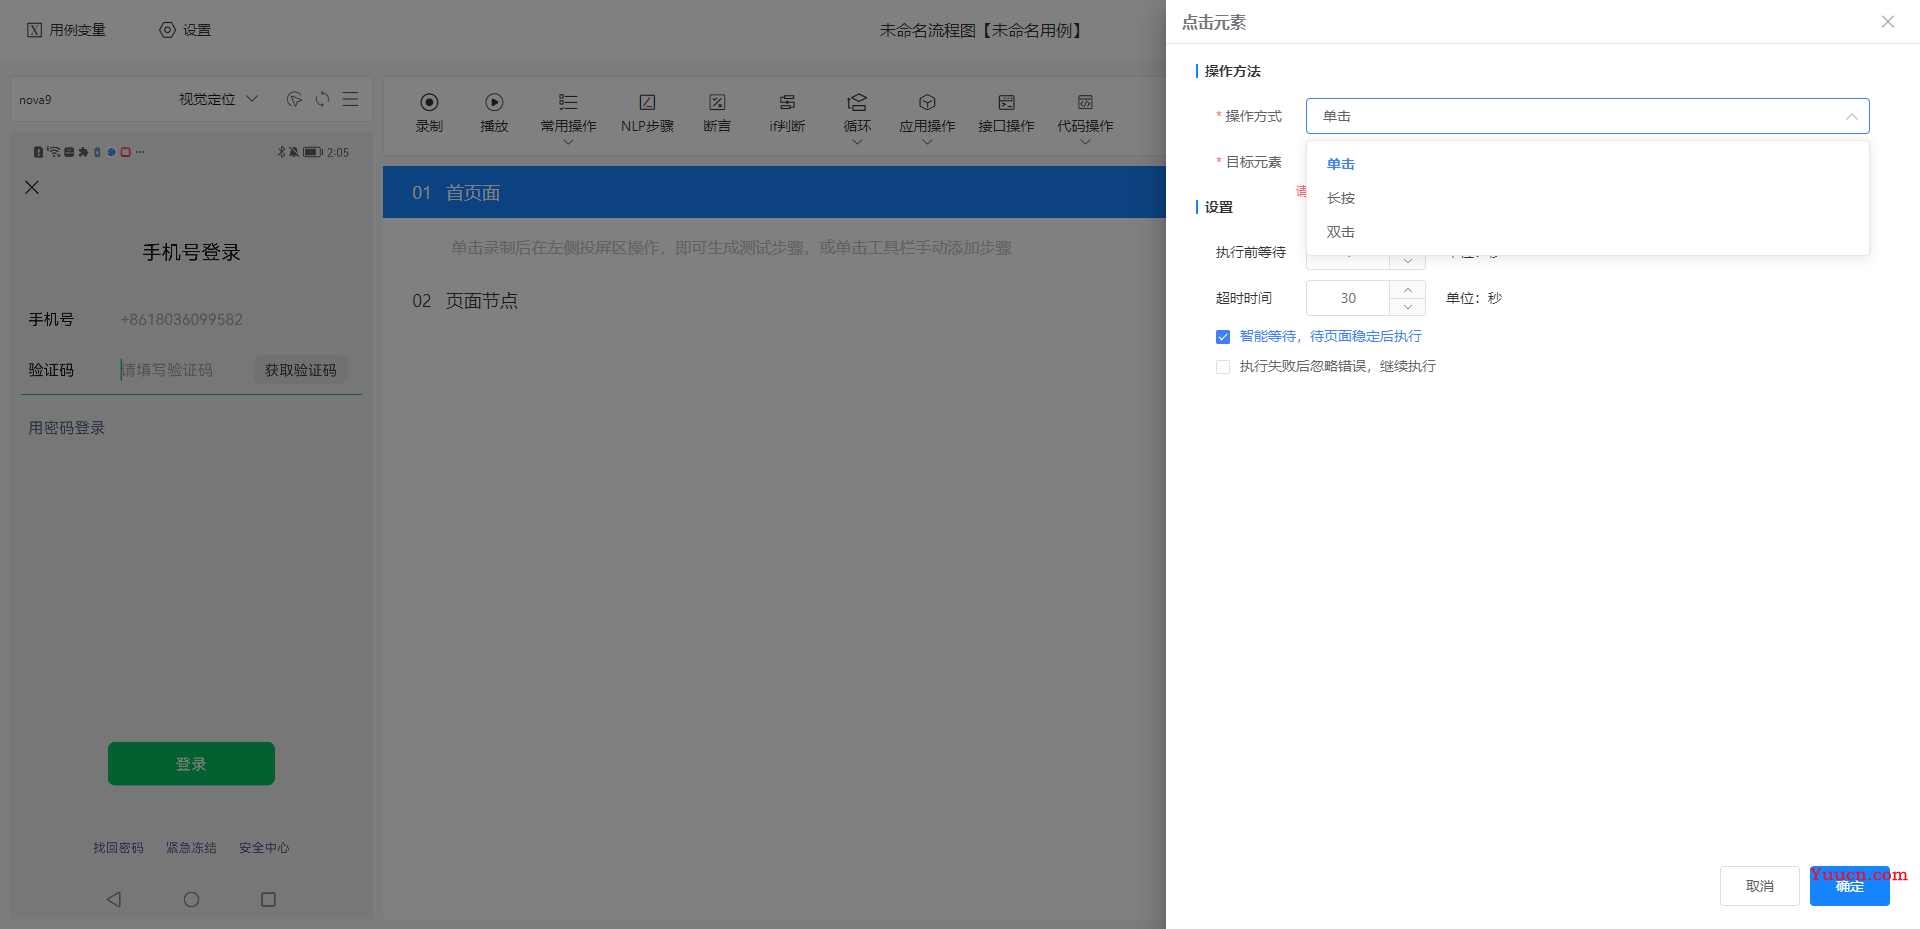Screen dimensions: 1920x929
Task: Choose 单击 from the dropdown list
Action: (x=1587, y=164)
